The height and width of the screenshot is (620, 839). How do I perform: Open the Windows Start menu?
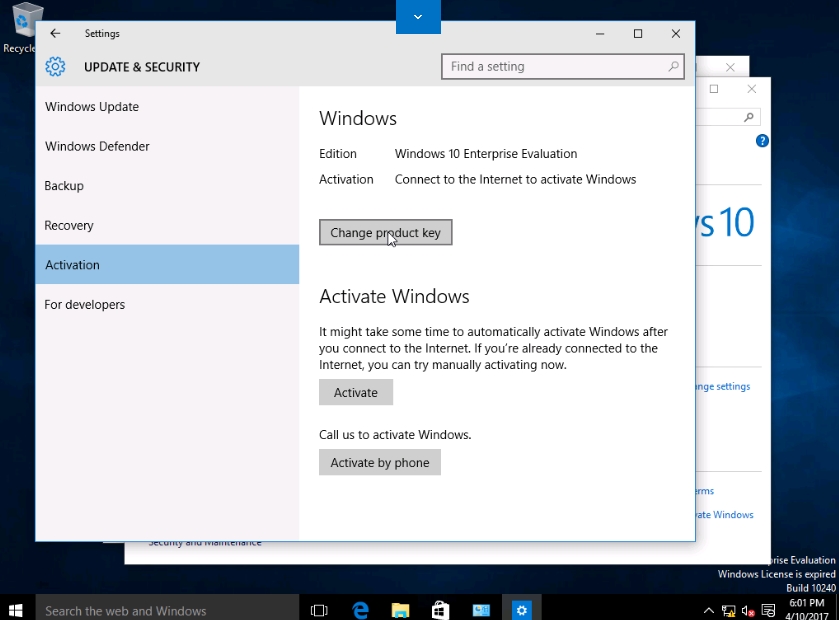pos(17,609)
